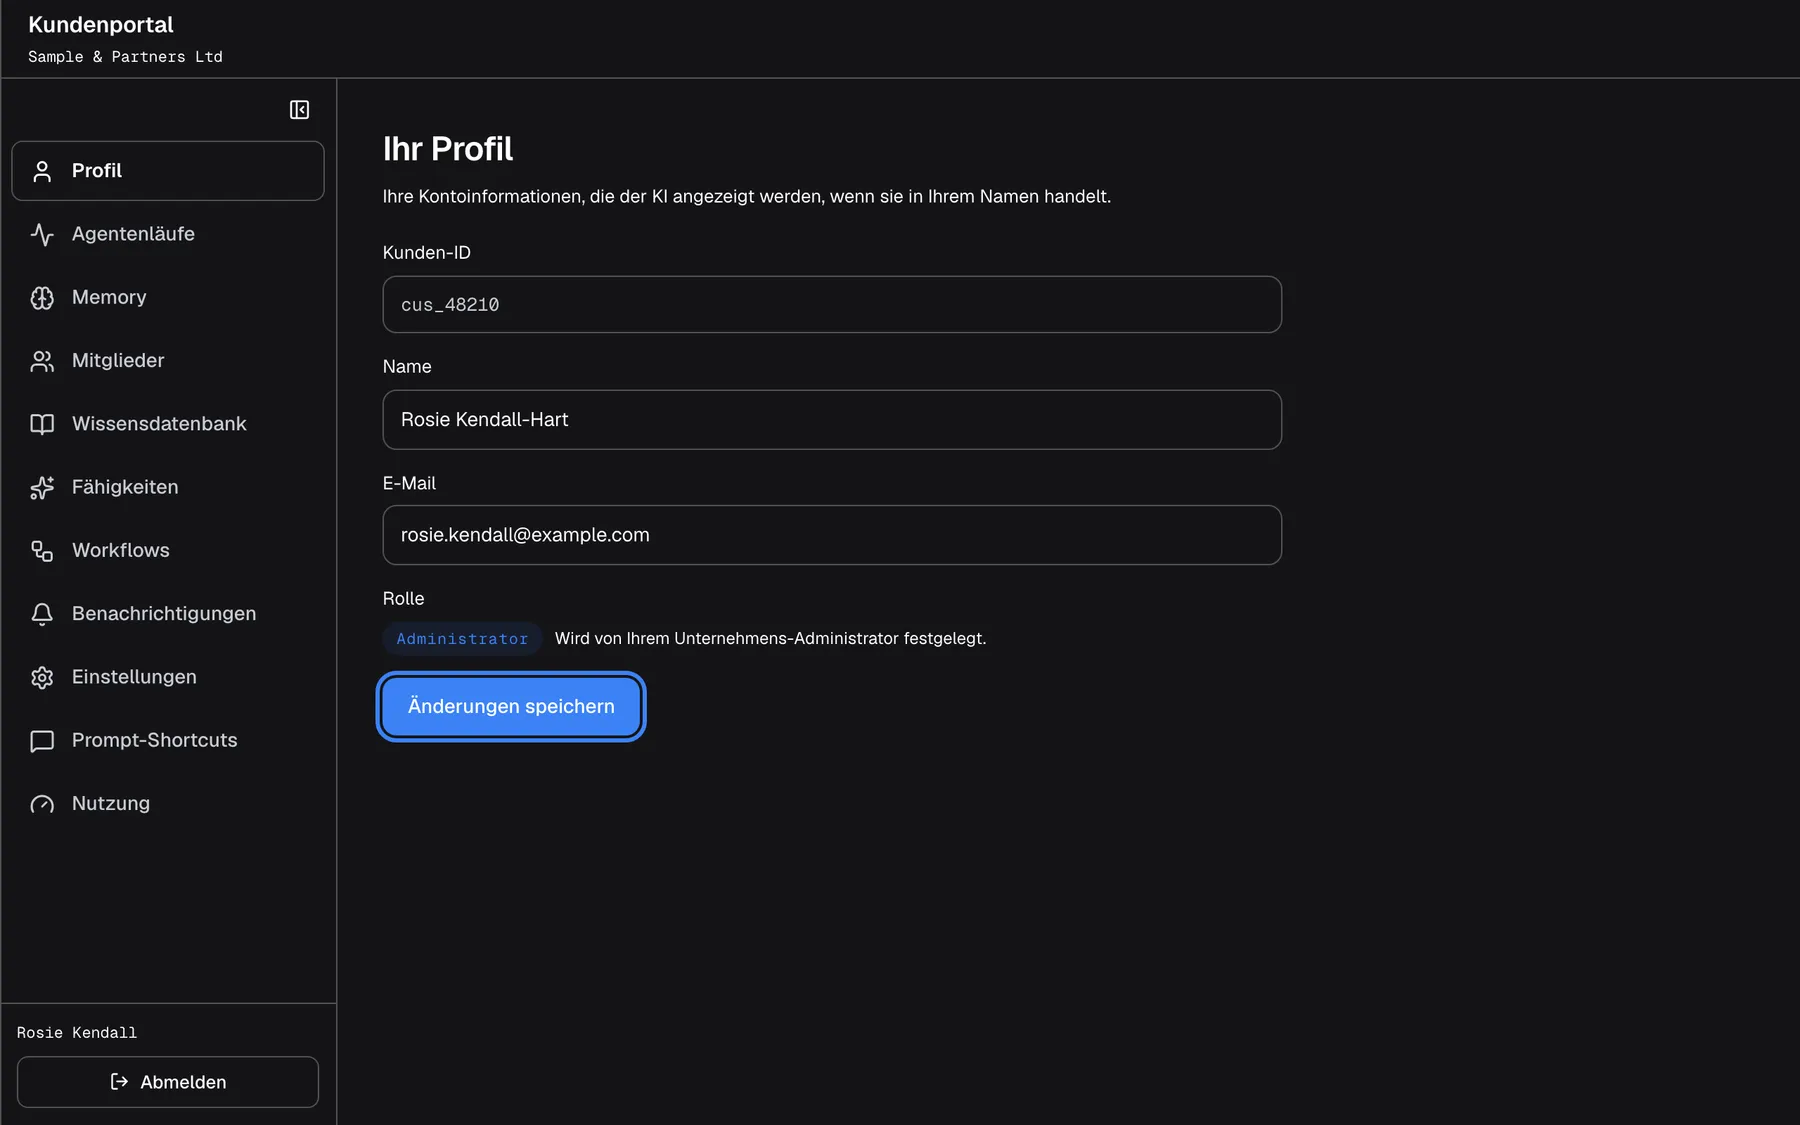The image size is (1800, 1125).
Task: Click the 'Rolle' label
Action: pos(404,599)
